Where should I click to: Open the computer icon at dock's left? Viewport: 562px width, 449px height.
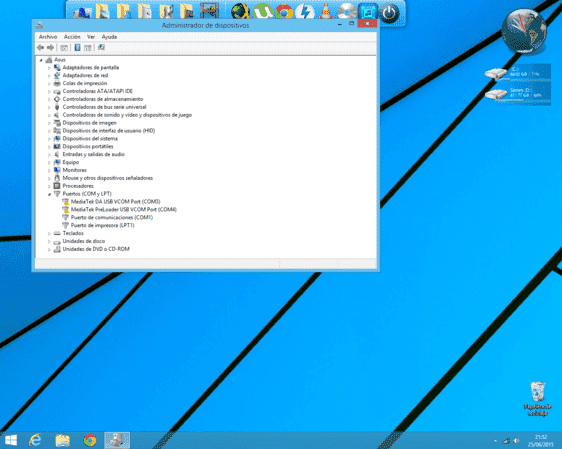pos(82,12)
